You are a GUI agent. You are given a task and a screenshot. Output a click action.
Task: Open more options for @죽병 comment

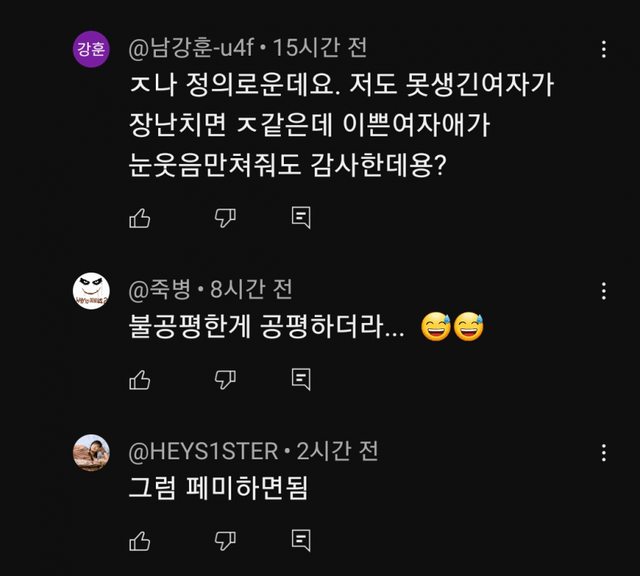(x=603, y=291)
